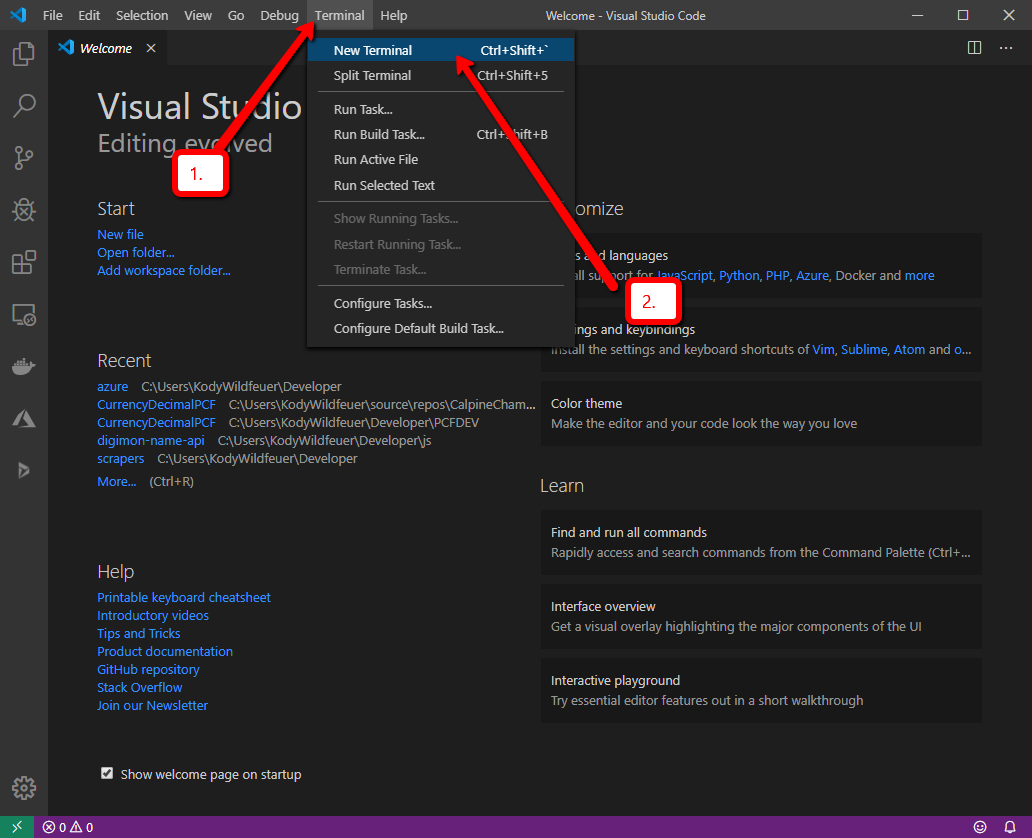Open the Azure icon in activity bar
The image size is (1032, 838).
pos(24,419)
